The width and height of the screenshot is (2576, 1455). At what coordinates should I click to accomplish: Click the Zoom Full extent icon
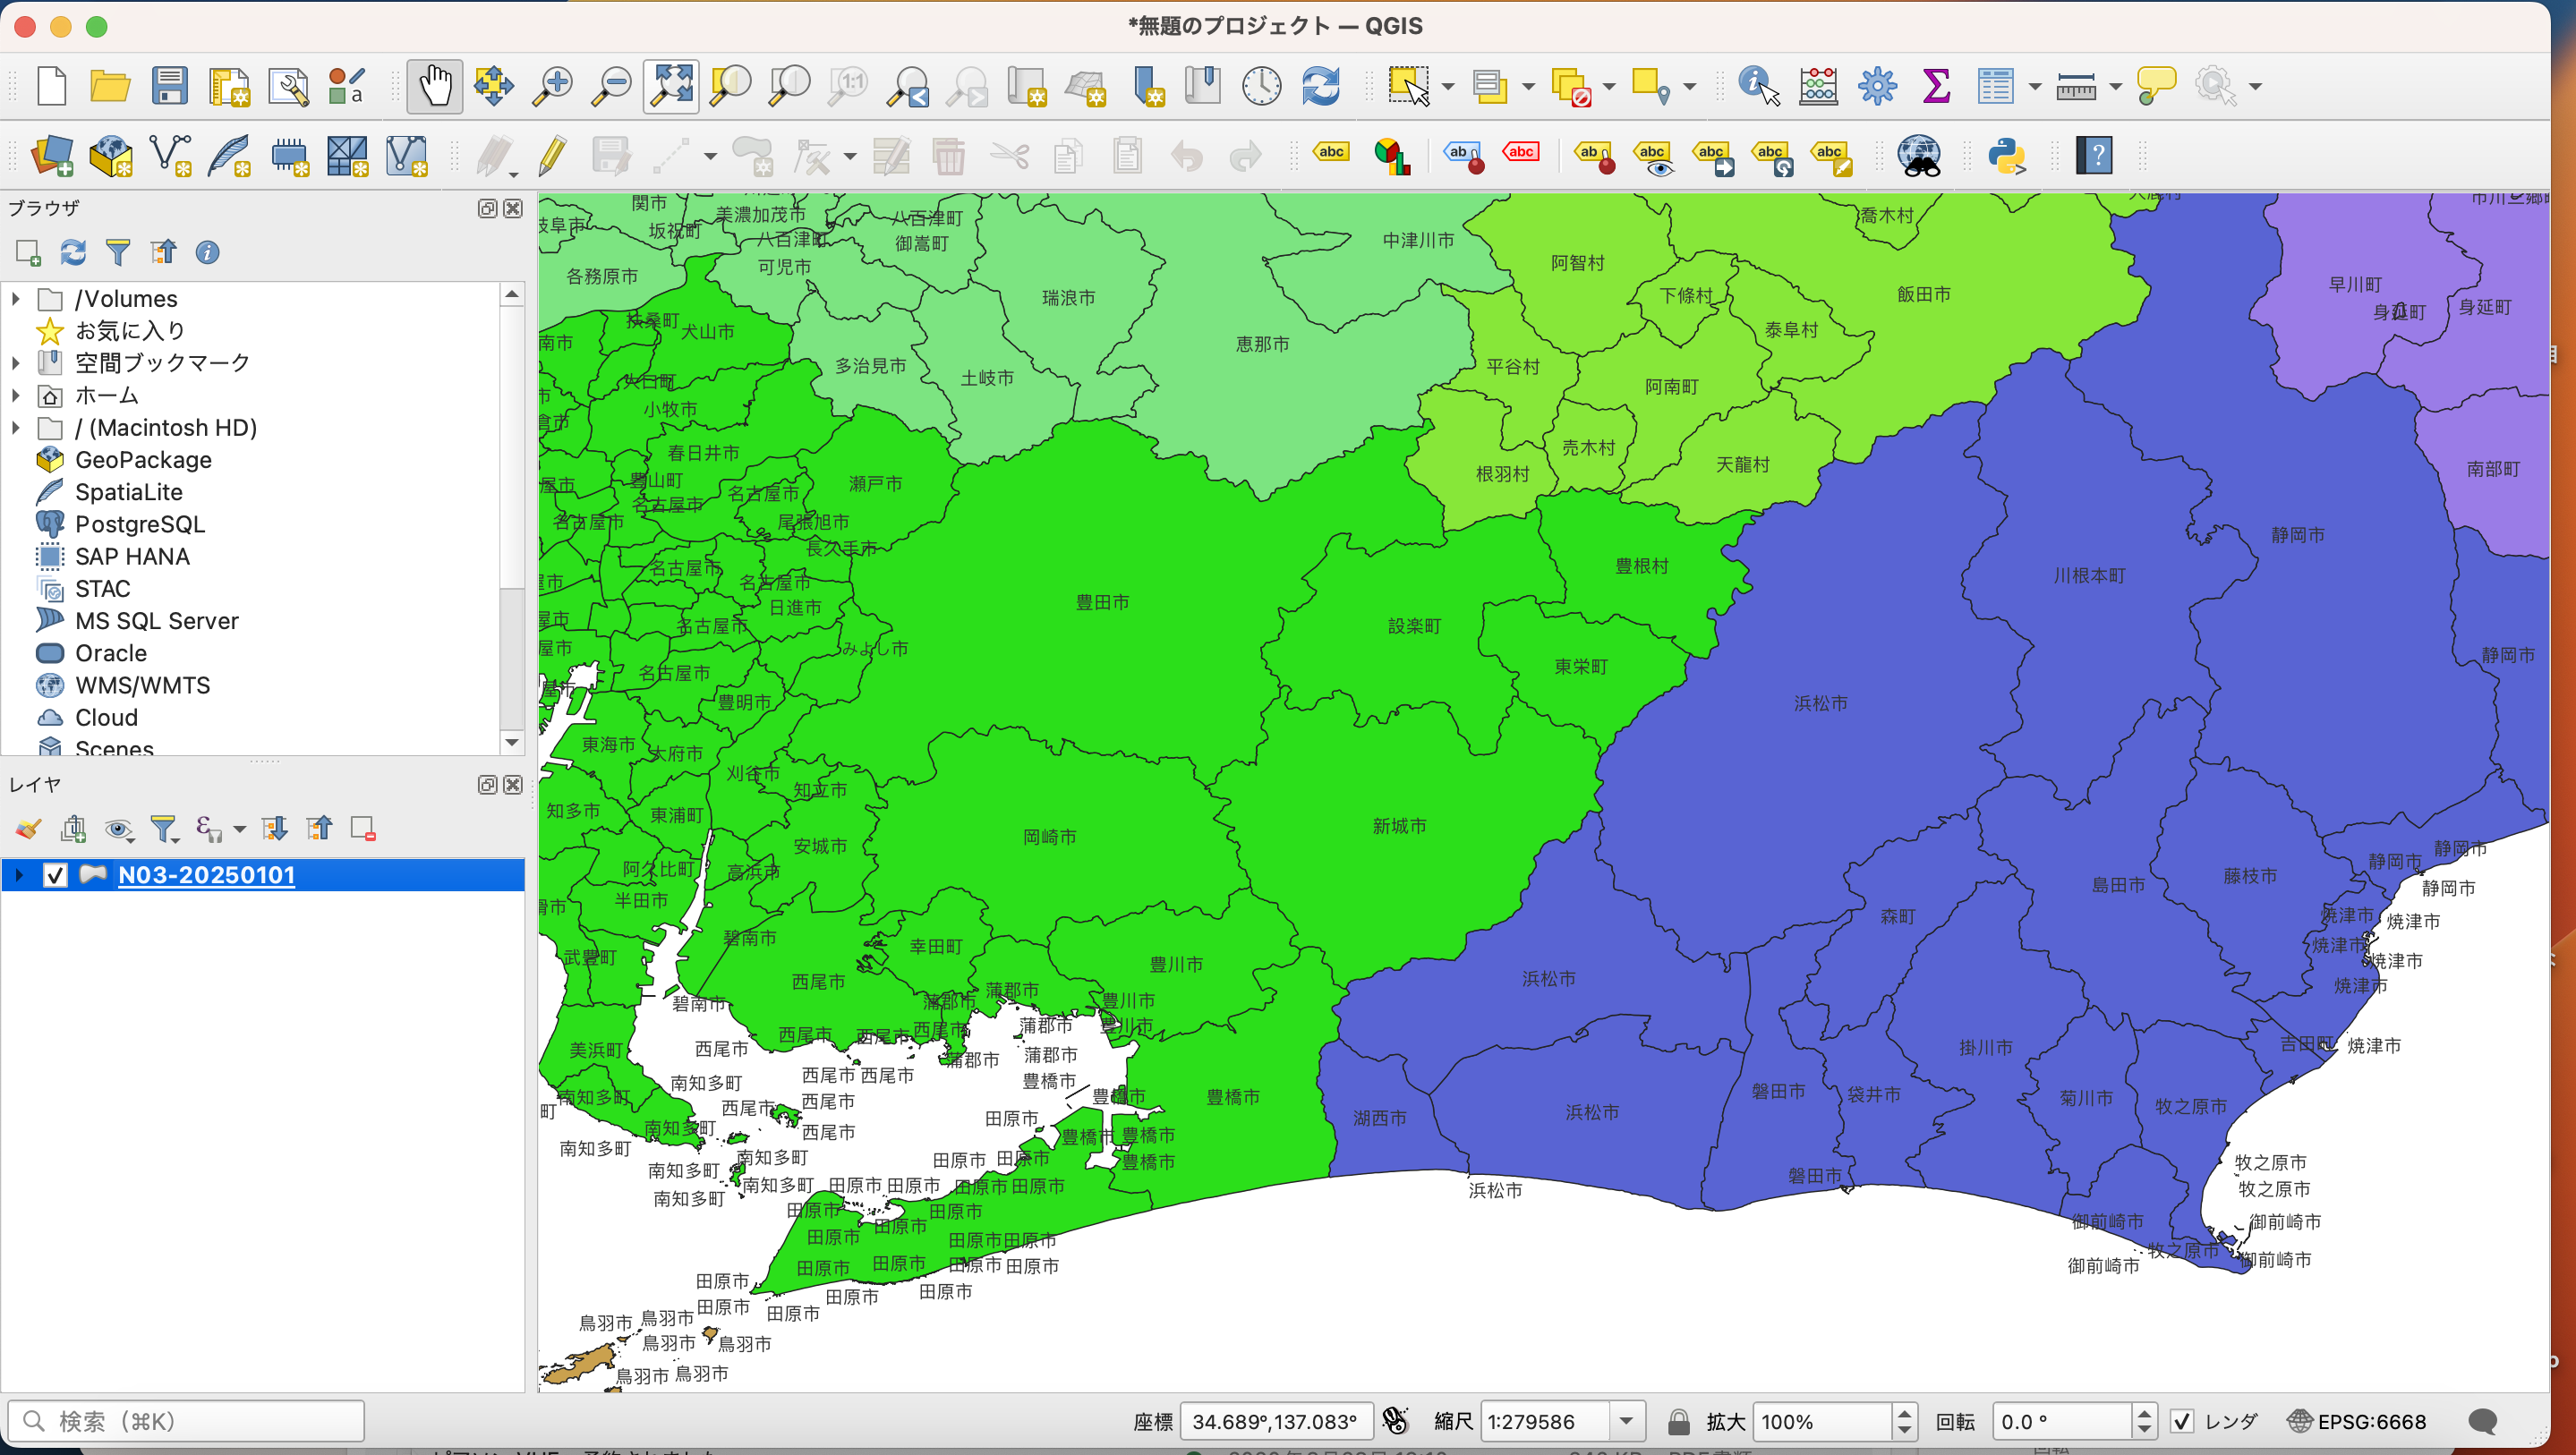click(x=670, y=86)
